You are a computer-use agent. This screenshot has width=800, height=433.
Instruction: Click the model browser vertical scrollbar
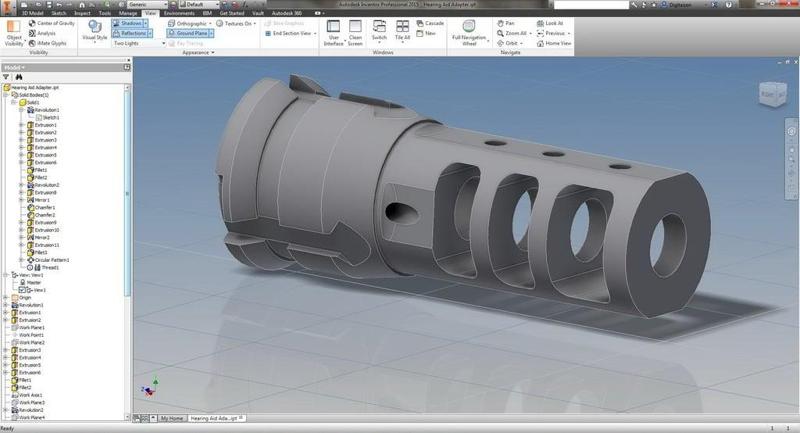point(128,194)
